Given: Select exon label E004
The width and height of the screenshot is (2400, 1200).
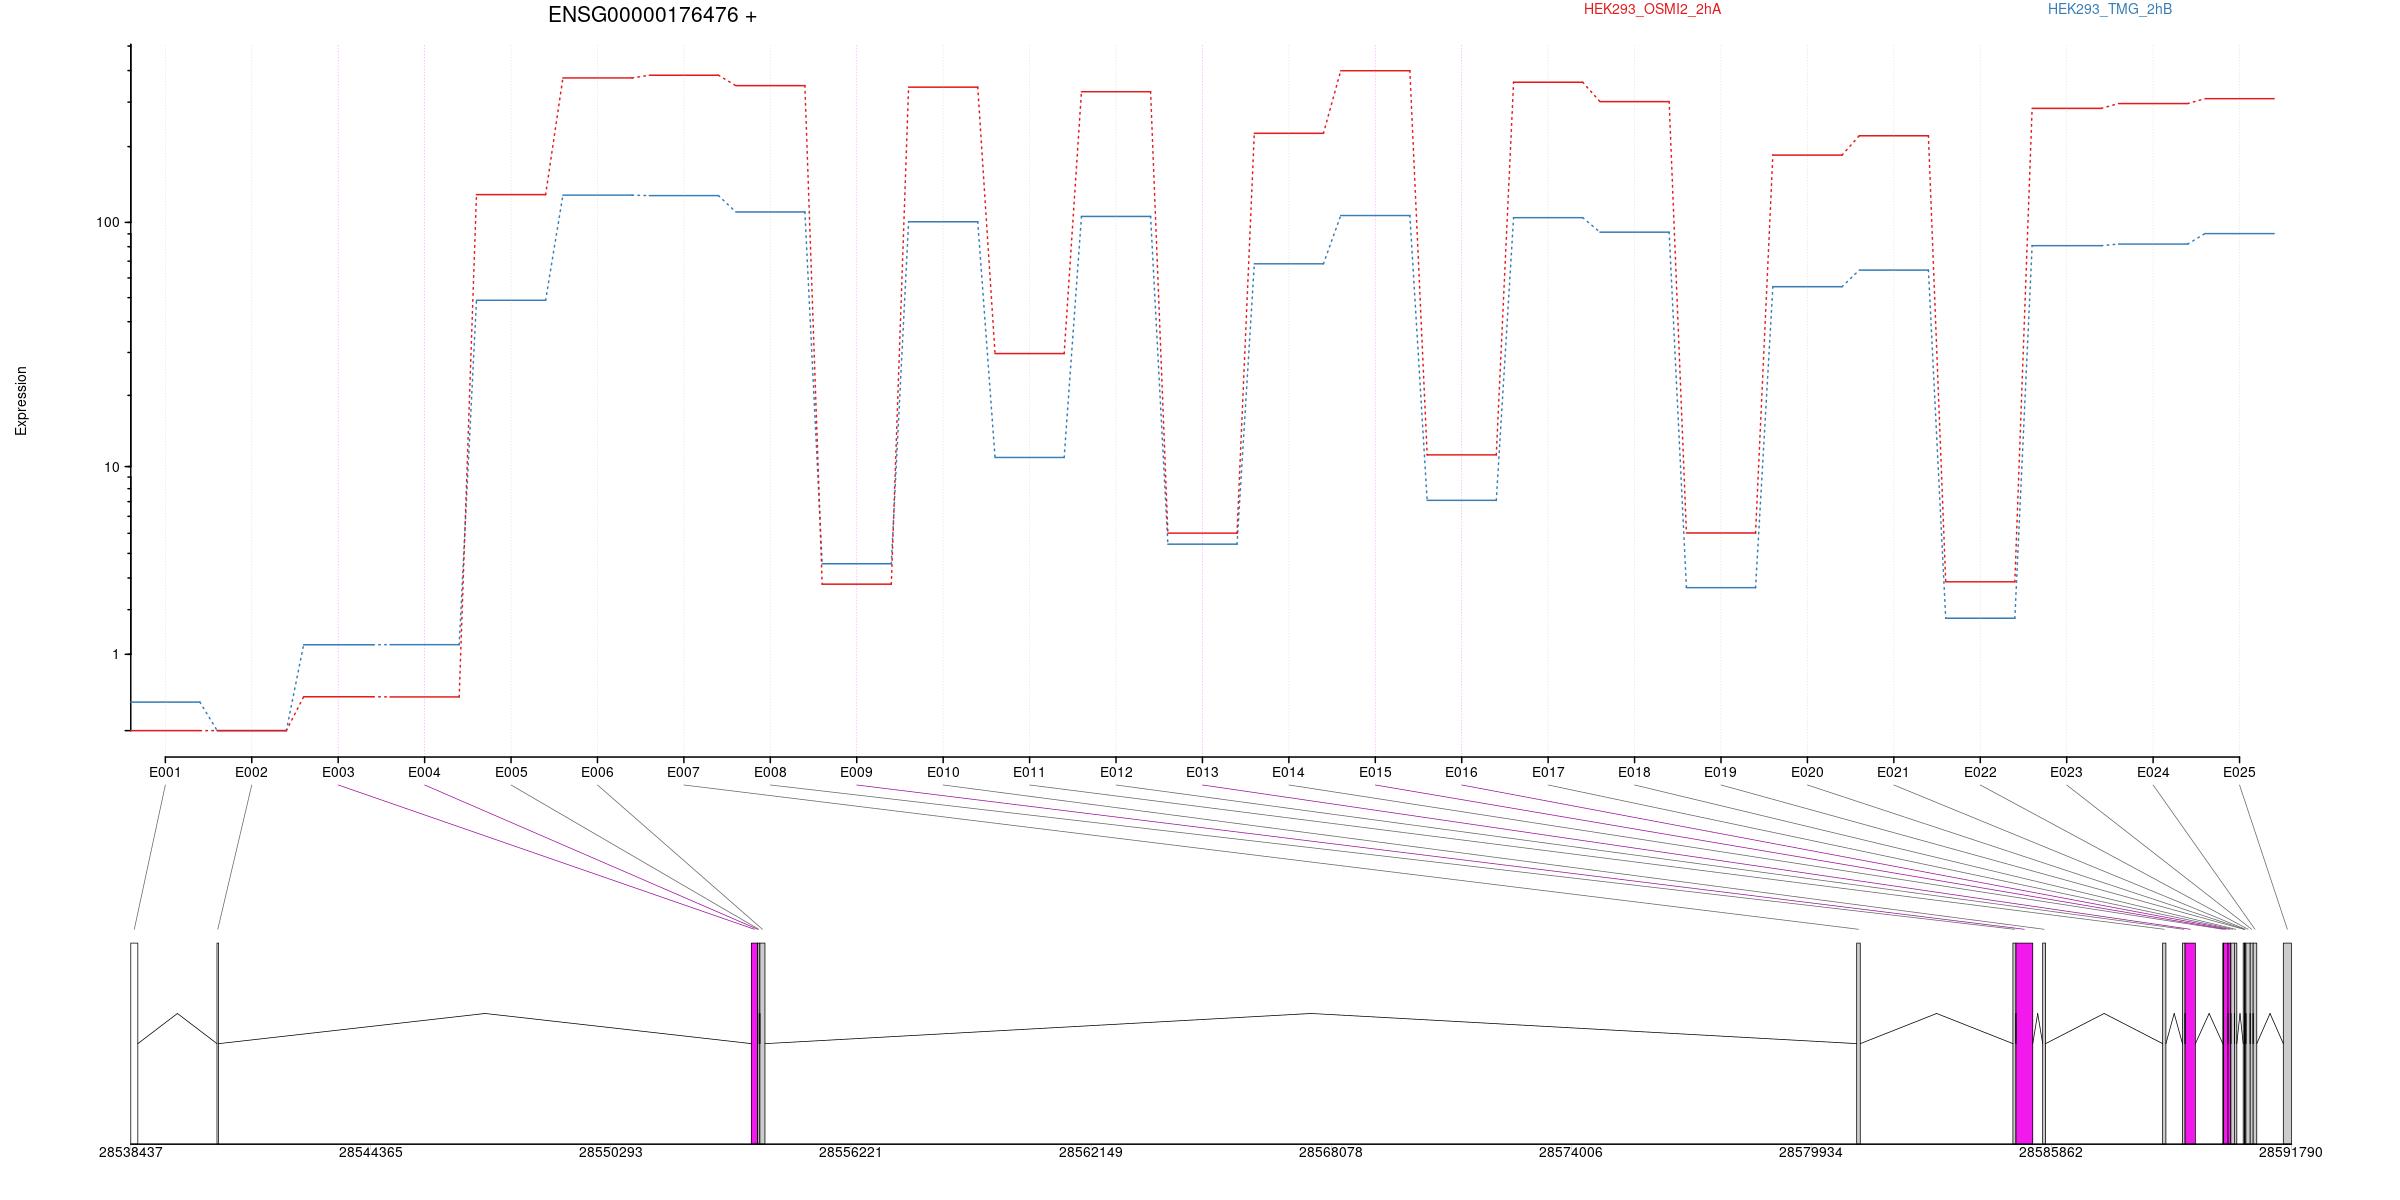Looking at the screenshot, I should 424,772.
